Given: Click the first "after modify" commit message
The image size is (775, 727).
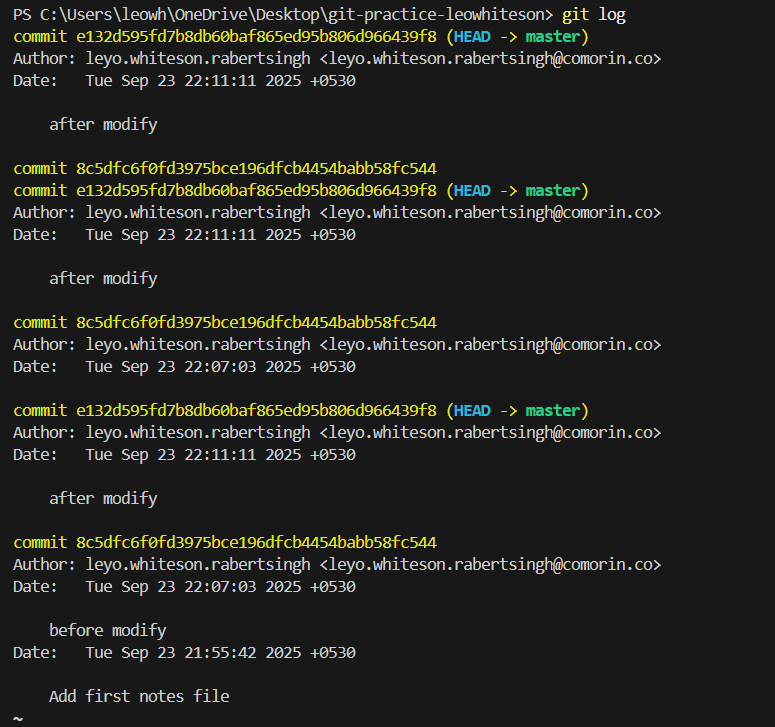Looking at the screenshot, I should point(103,124).
